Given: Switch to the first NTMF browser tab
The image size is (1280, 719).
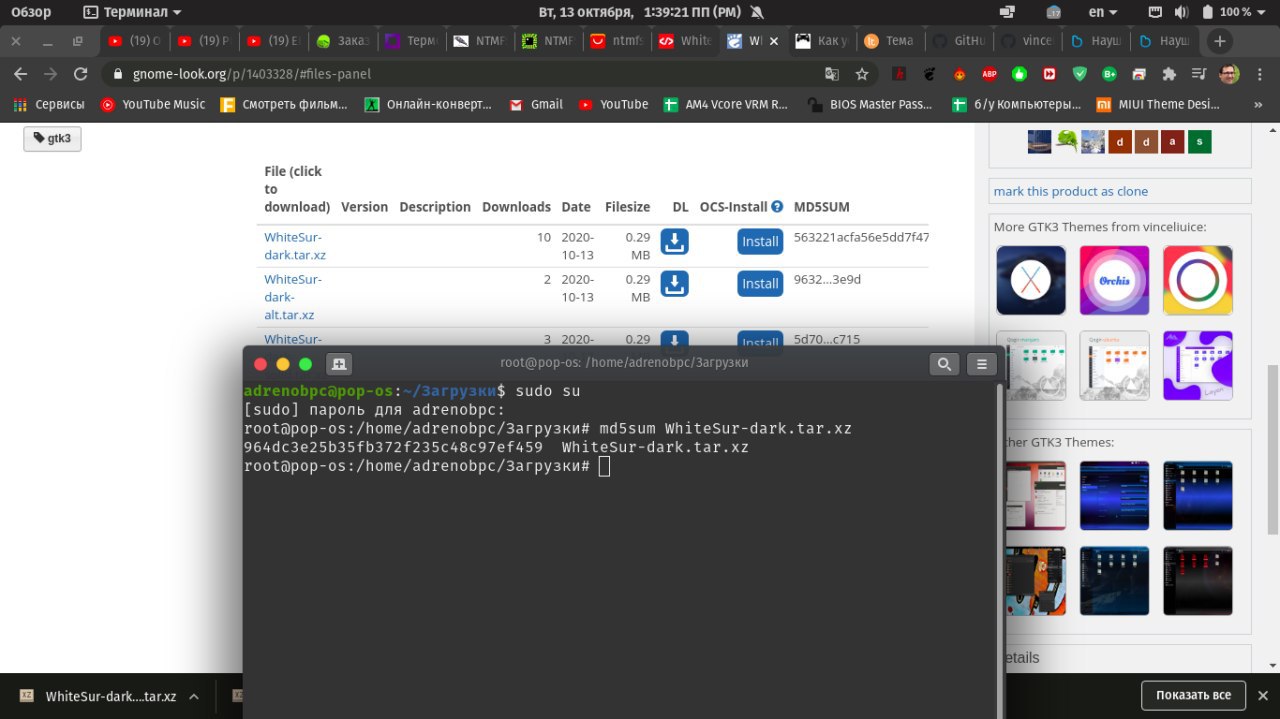Looking at the screenshot, I should [x=480, y=41].
